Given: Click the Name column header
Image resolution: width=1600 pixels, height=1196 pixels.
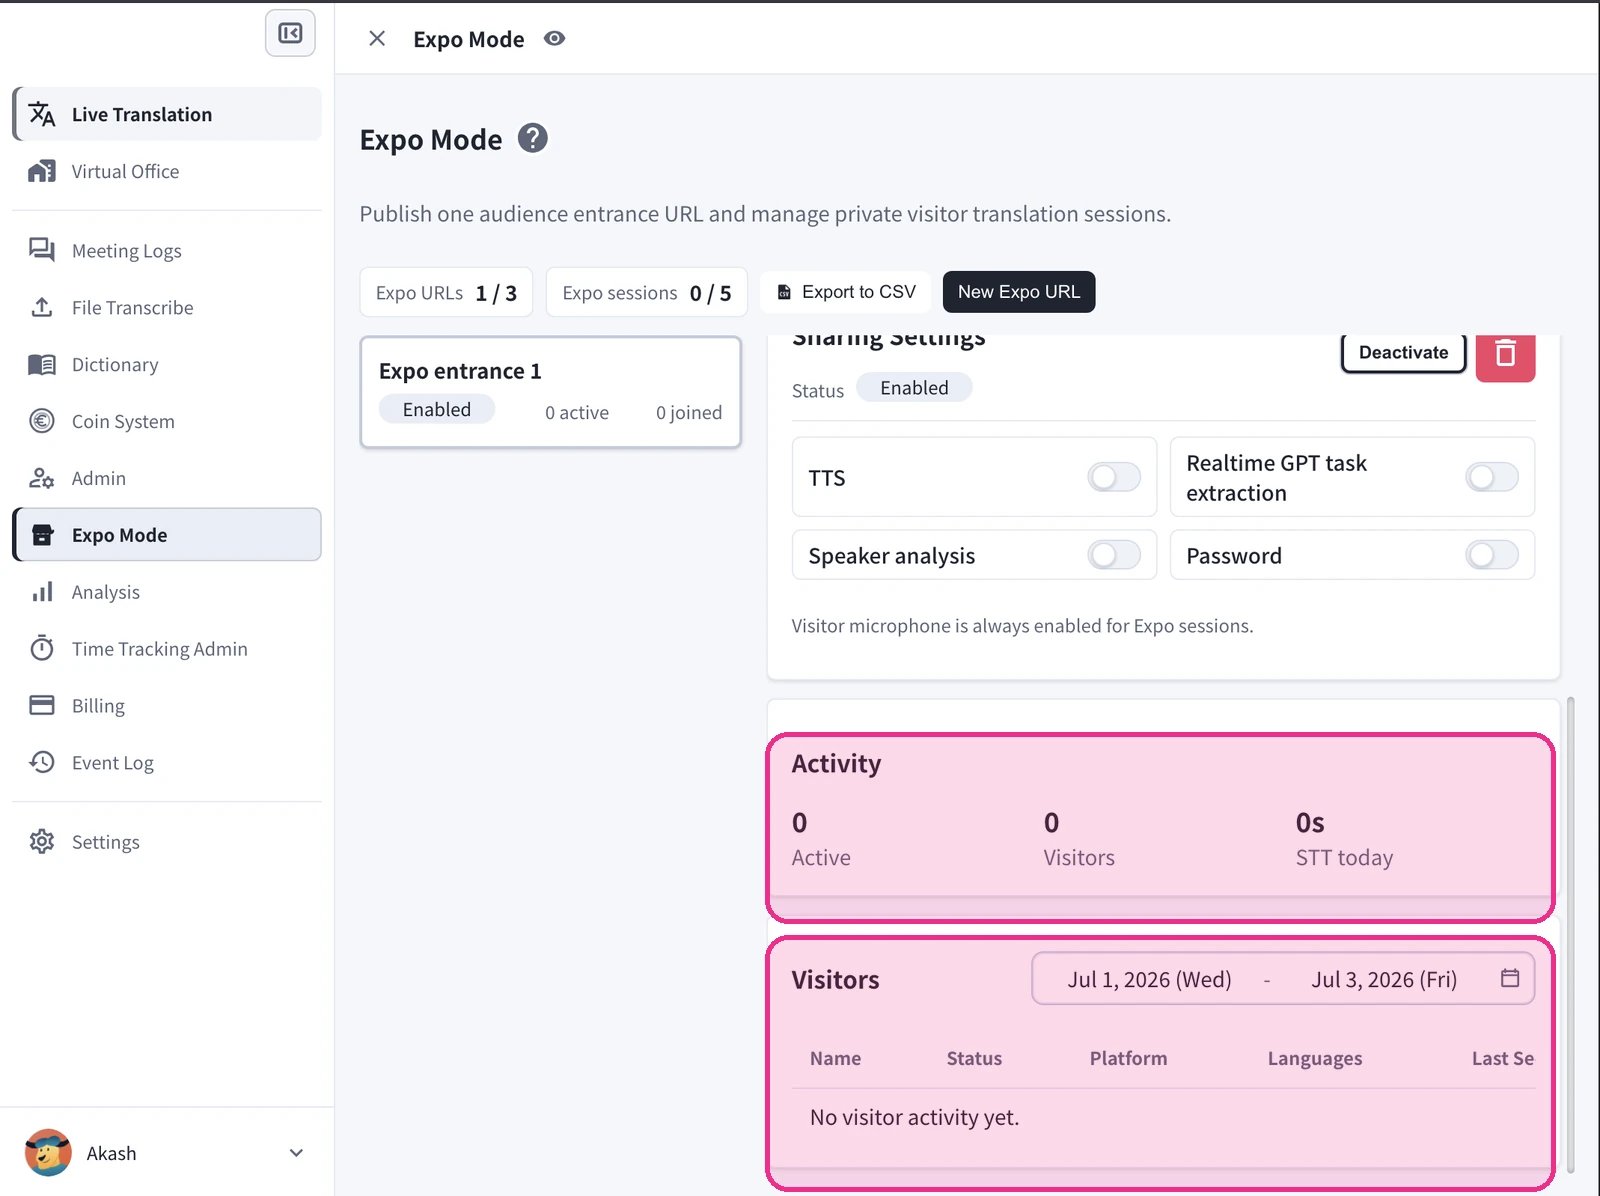Looking at the screenshot, I should pyautogui.click(x=835, y=1058).
